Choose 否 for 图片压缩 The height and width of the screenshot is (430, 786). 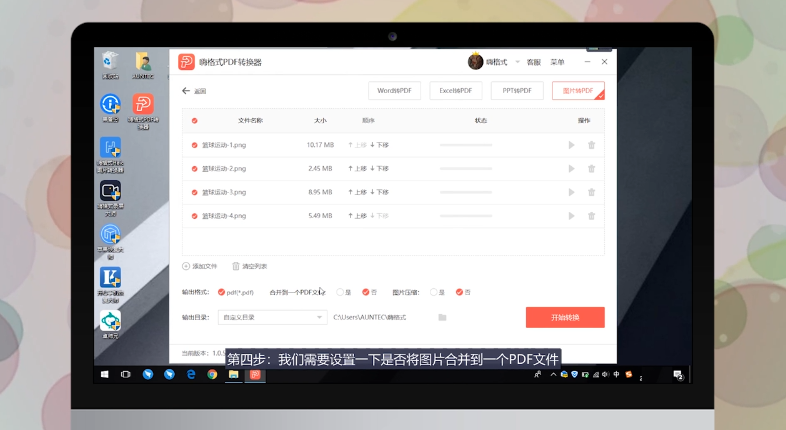point(459,292)
